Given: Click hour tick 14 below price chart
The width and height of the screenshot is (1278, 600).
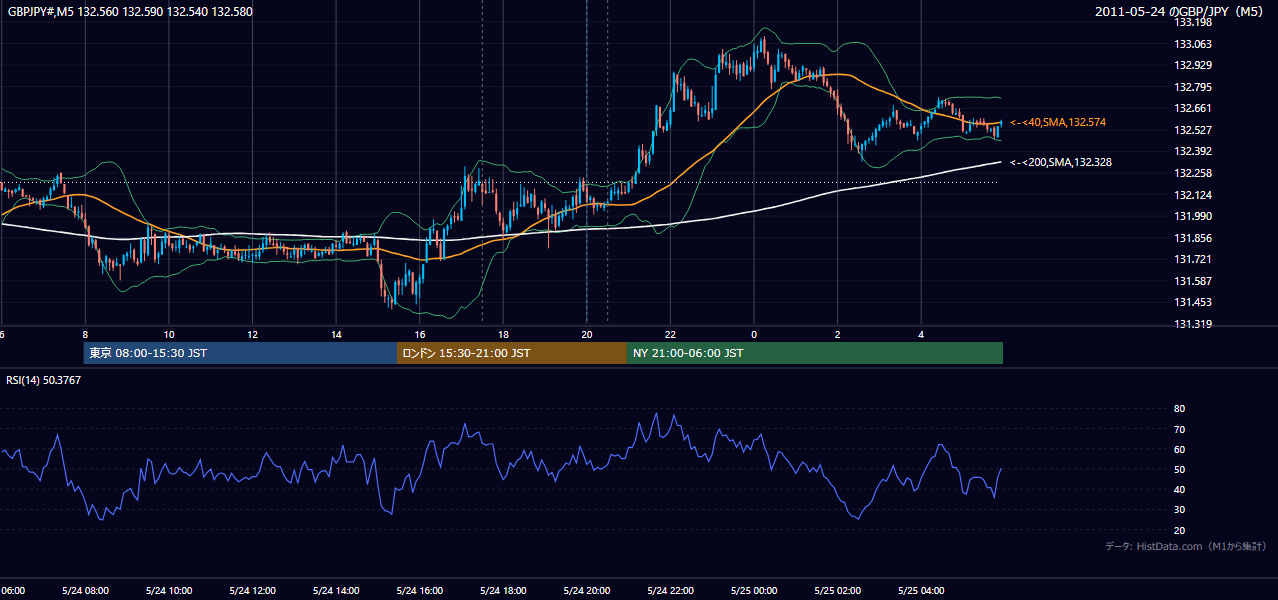Looking at the screenshot, I should click(337, 335).
